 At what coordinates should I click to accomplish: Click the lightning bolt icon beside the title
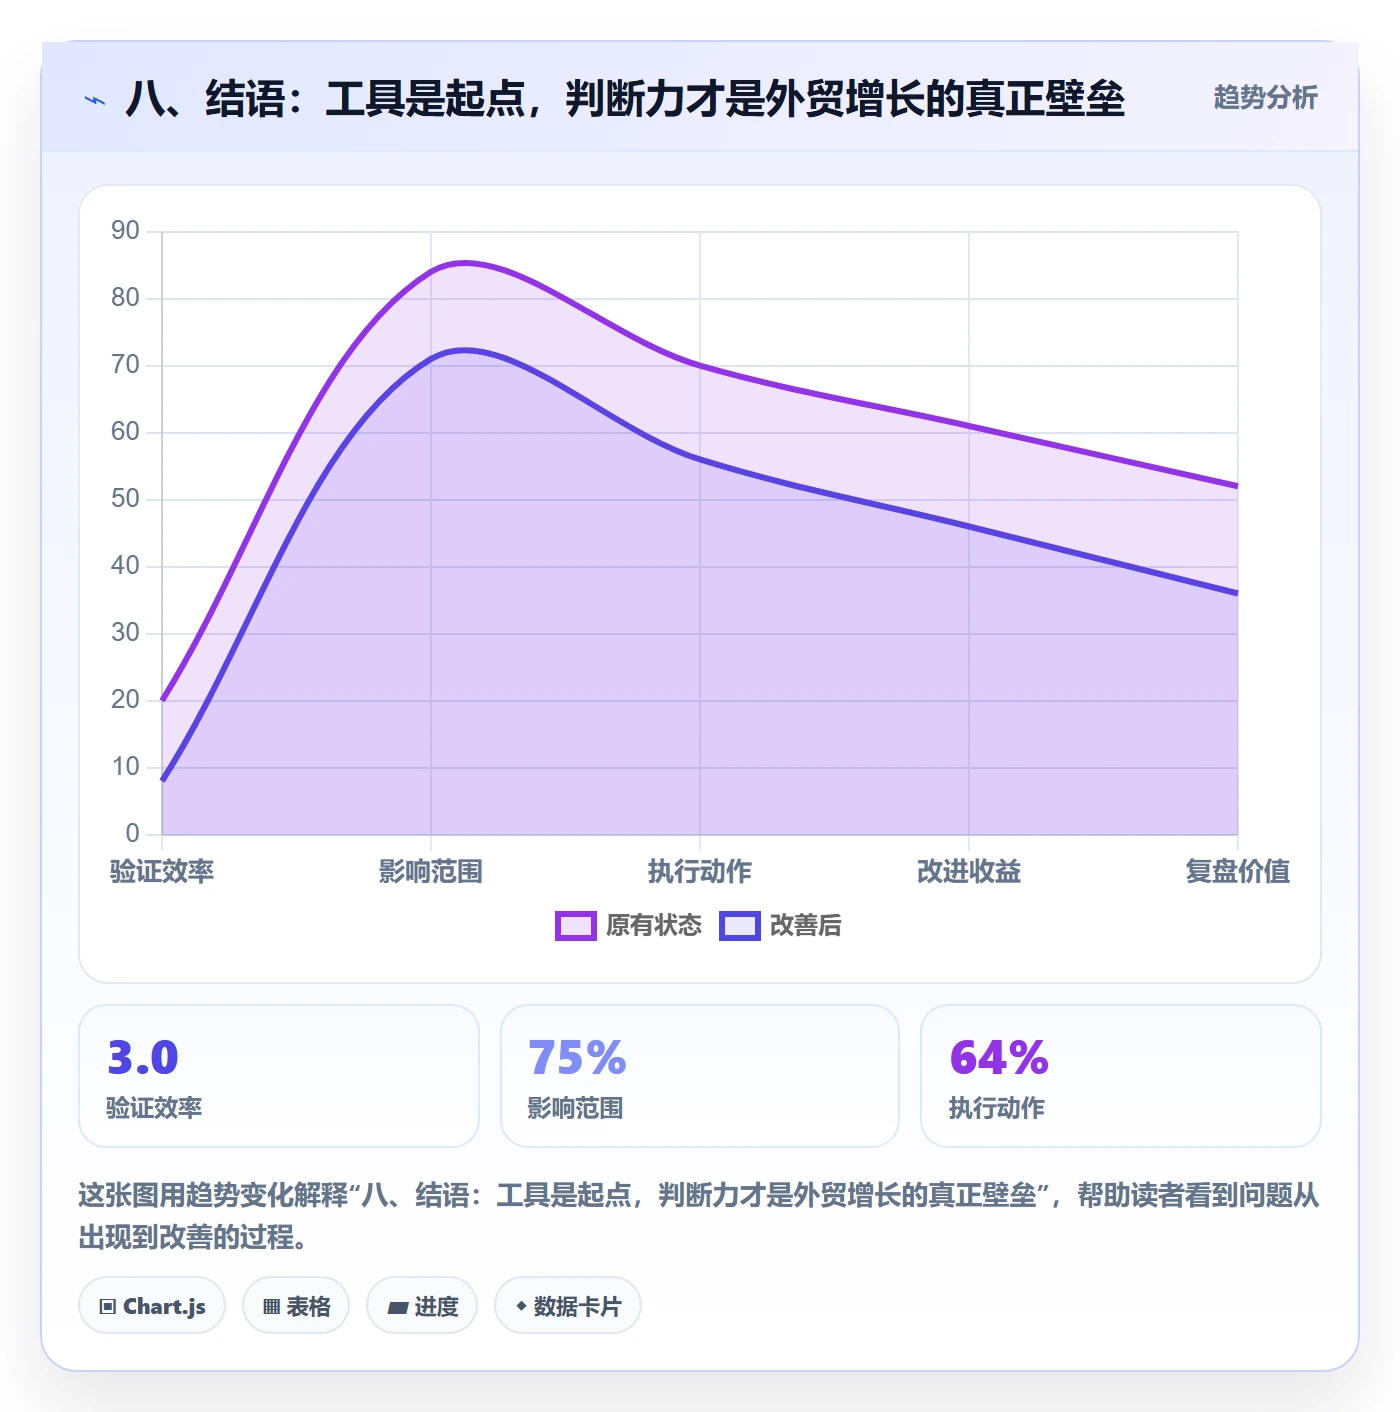(x=95, y=100)
